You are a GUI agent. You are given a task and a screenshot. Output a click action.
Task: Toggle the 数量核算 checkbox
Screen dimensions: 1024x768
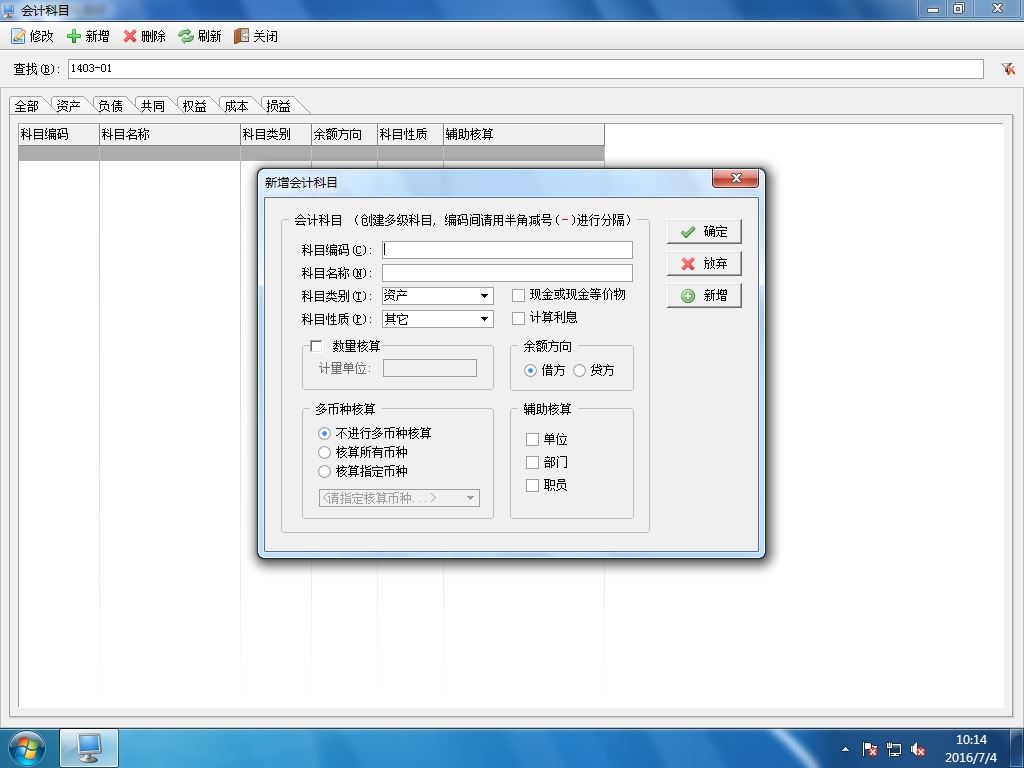(x=317, y=346)
